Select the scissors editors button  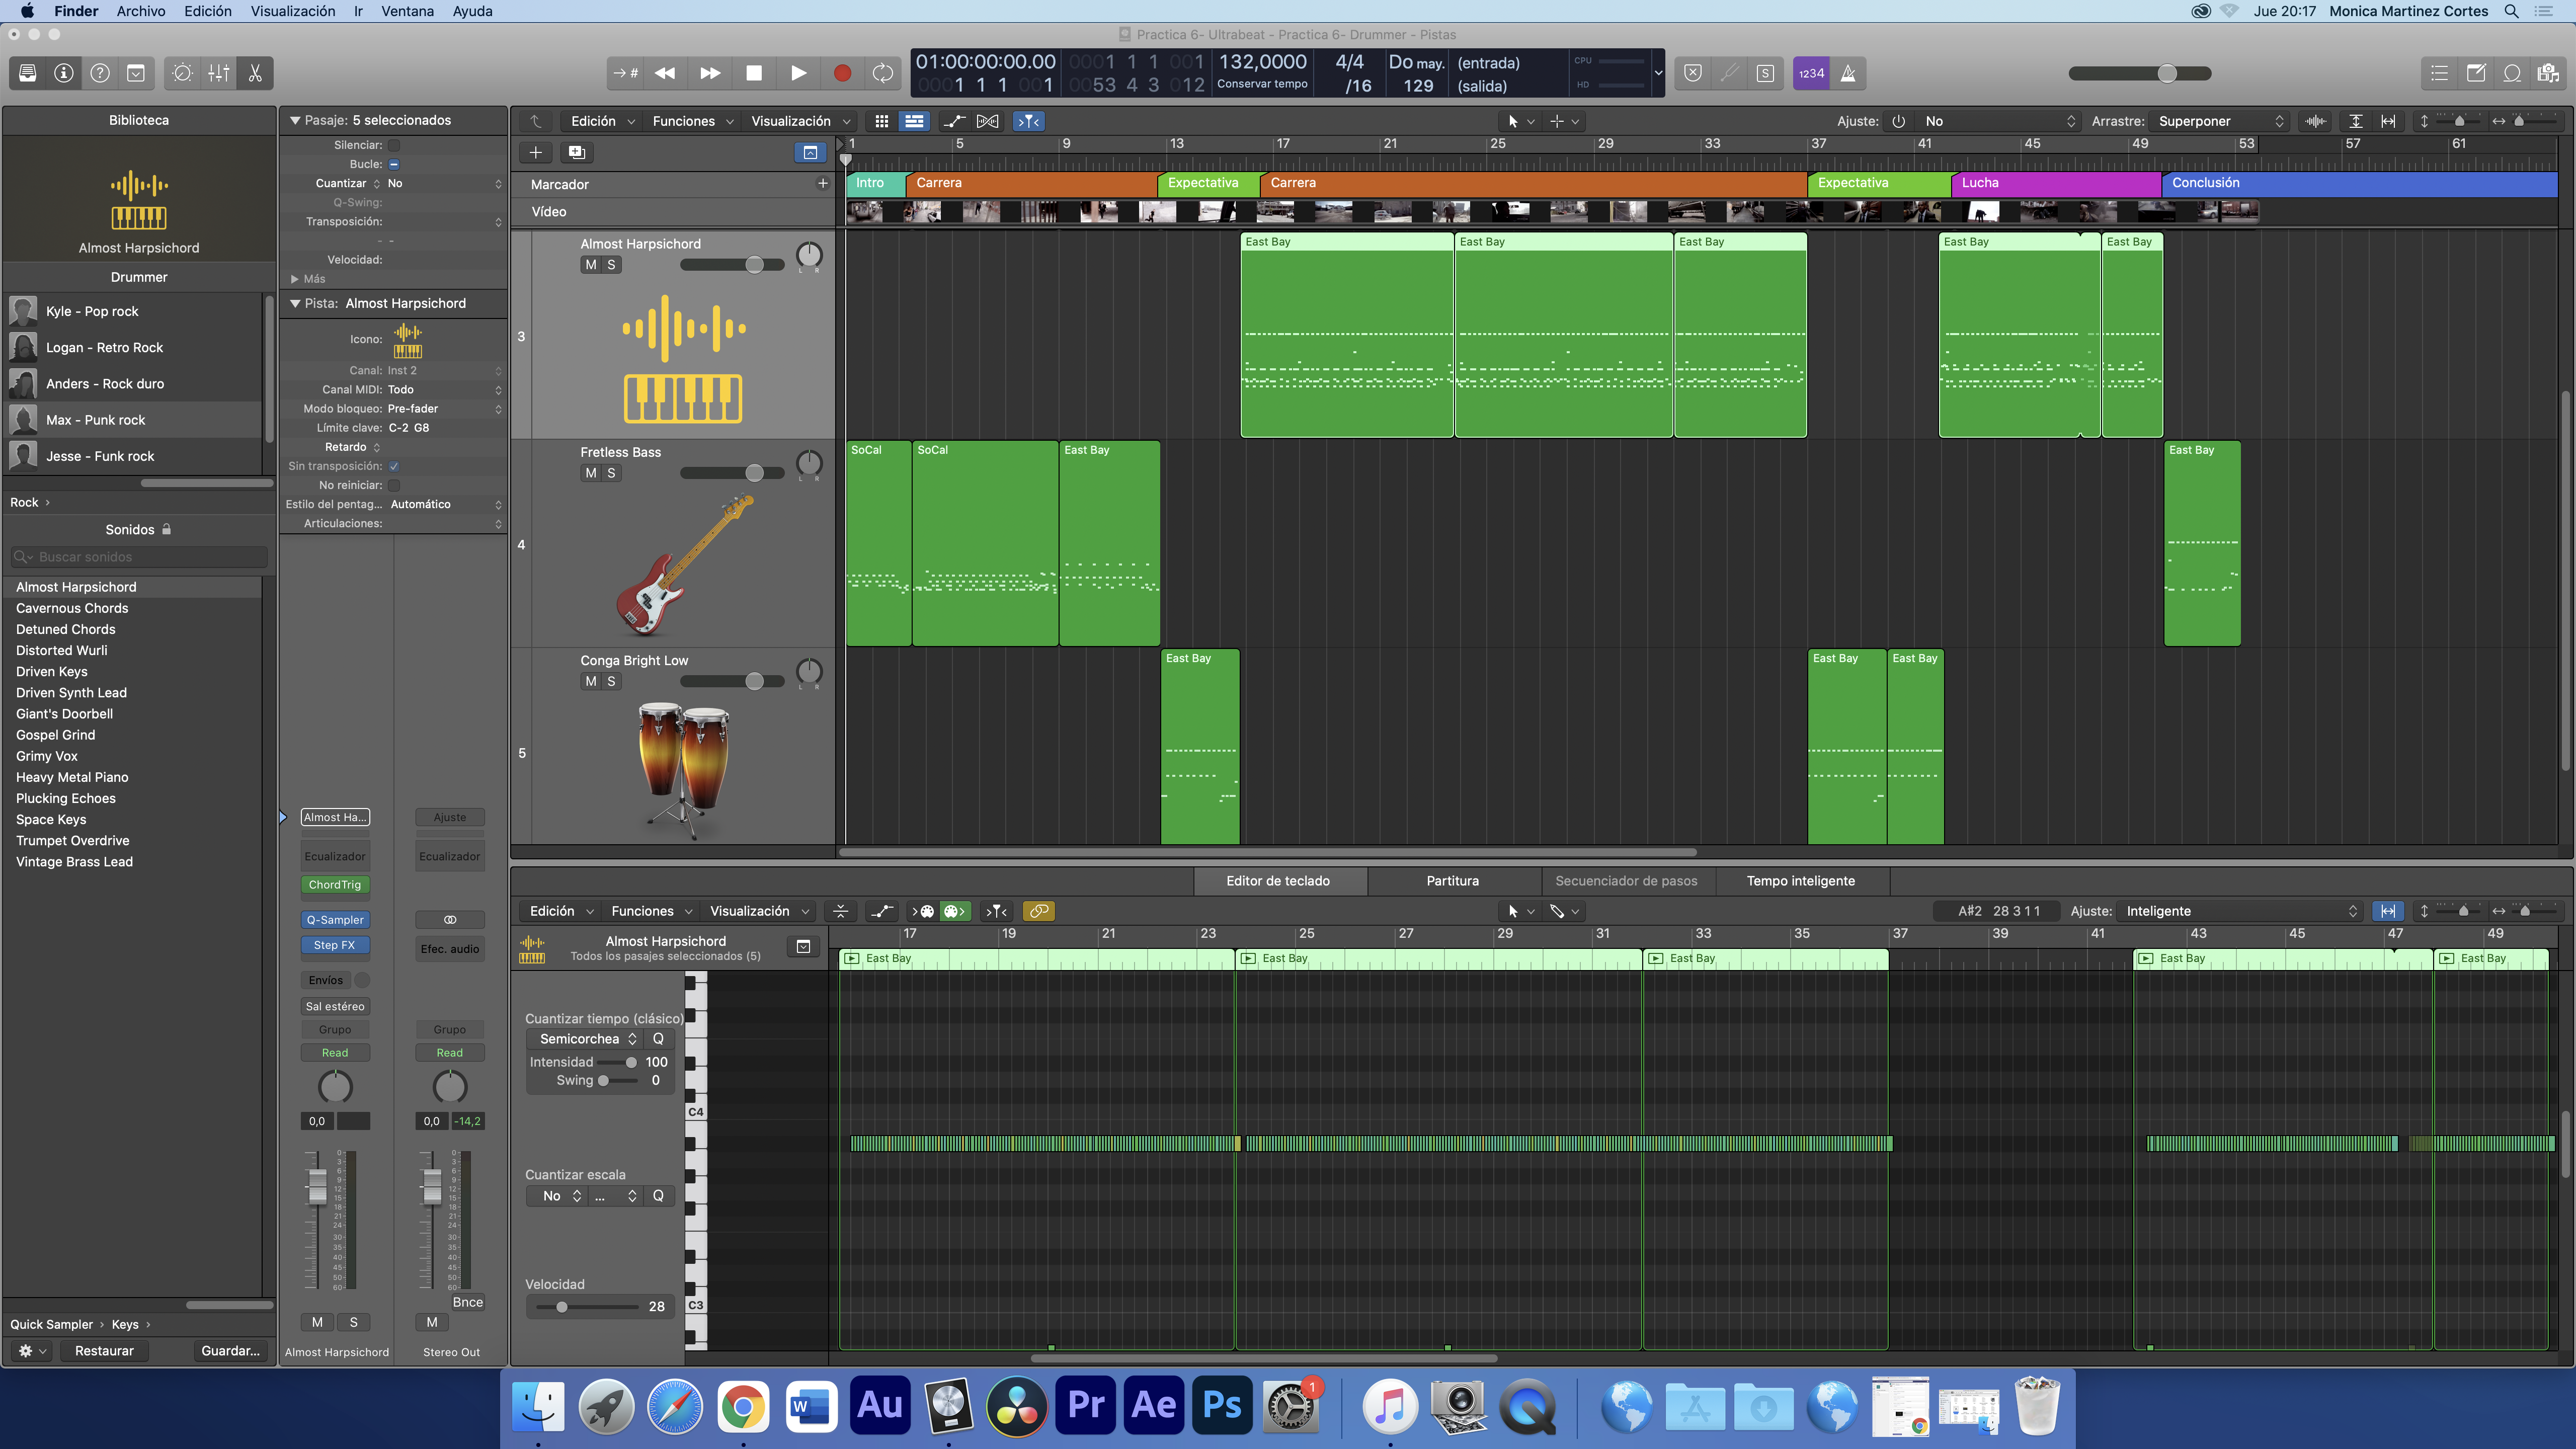tap(255, 73)
